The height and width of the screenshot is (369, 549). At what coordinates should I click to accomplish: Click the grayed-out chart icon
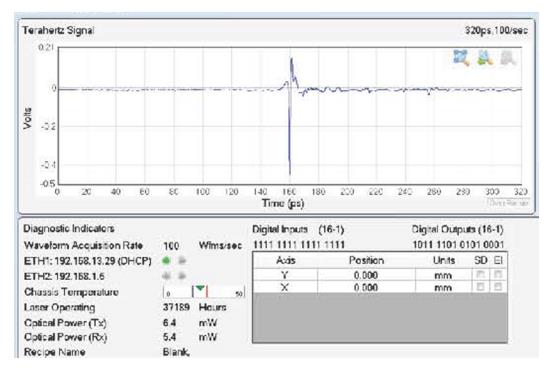click(508, 57)
